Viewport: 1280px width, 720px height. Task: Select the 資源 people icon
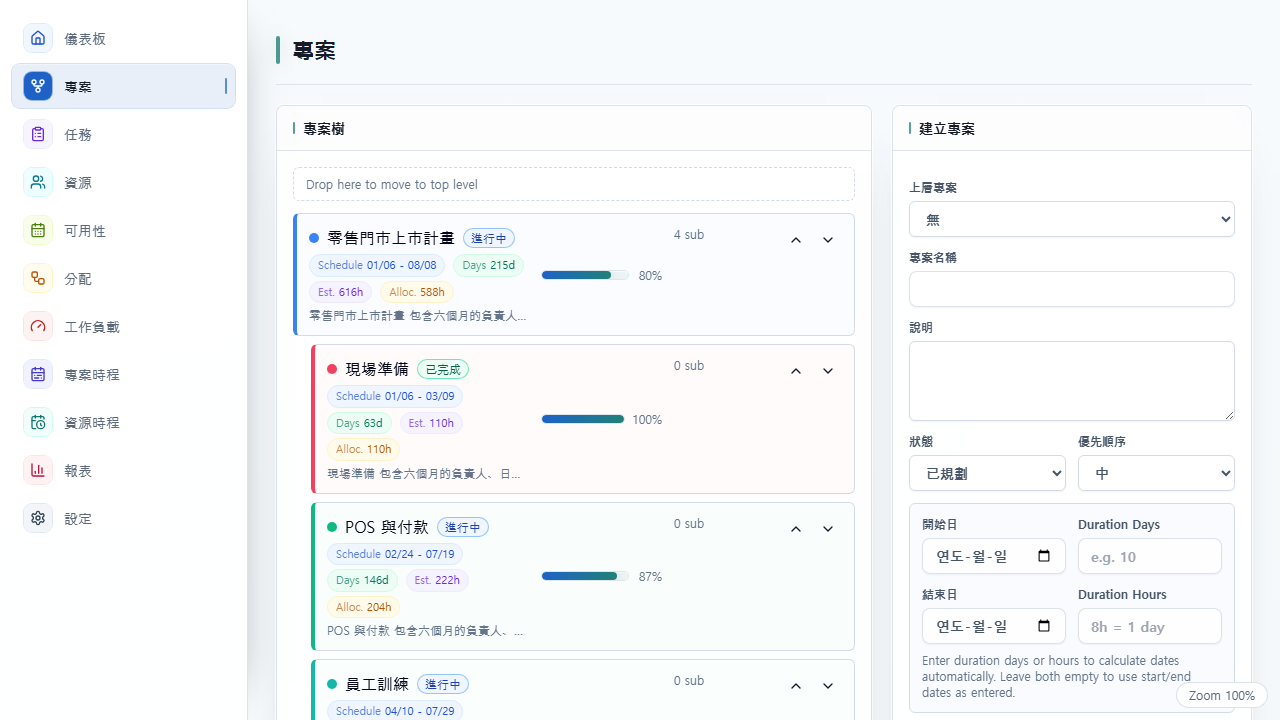[x=38, y=182]
